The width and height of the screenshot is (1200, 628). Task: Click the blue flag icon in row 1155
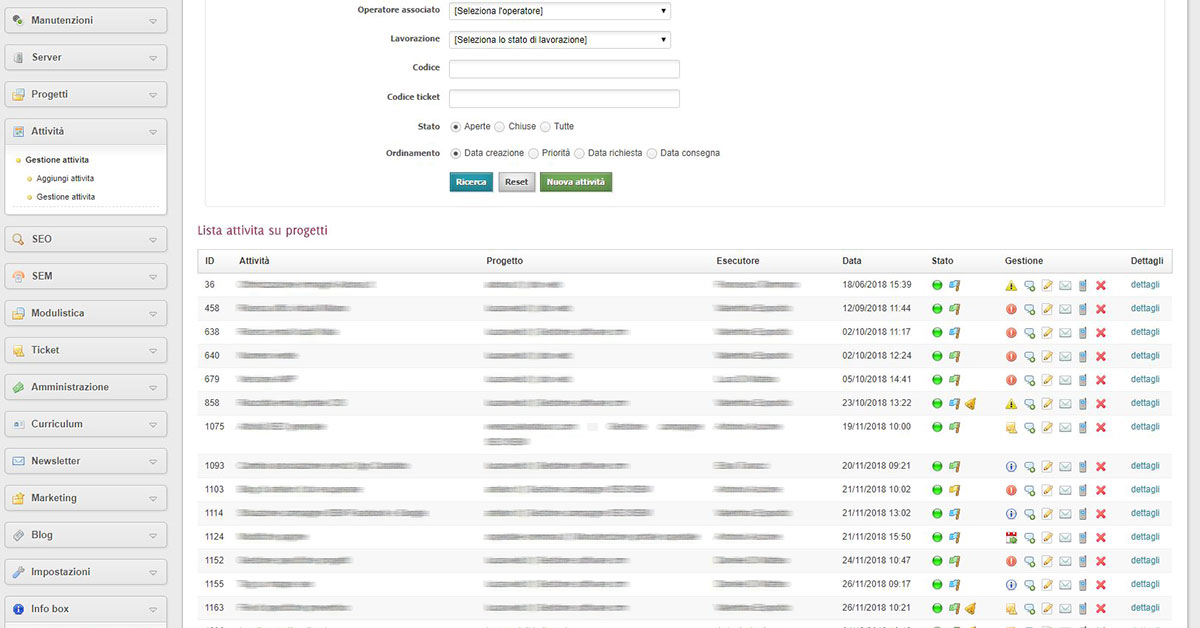[x=955, y=585]
